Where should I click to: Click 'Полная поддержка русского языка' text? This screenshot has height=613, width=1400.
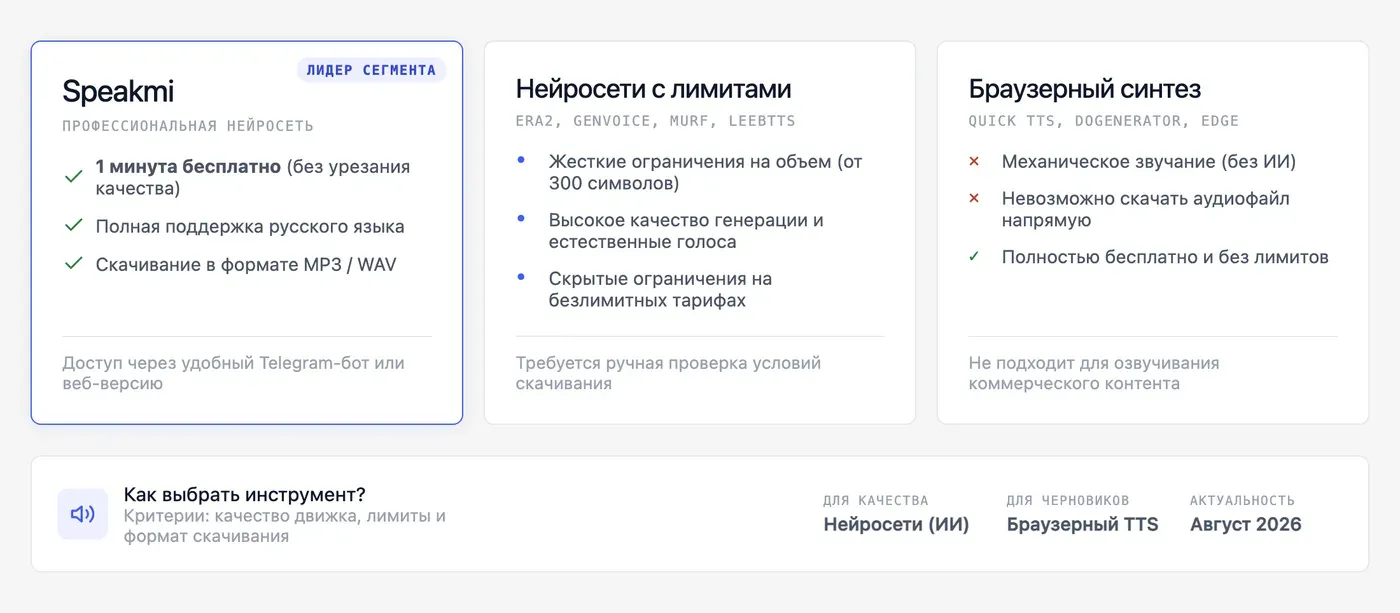250,226
